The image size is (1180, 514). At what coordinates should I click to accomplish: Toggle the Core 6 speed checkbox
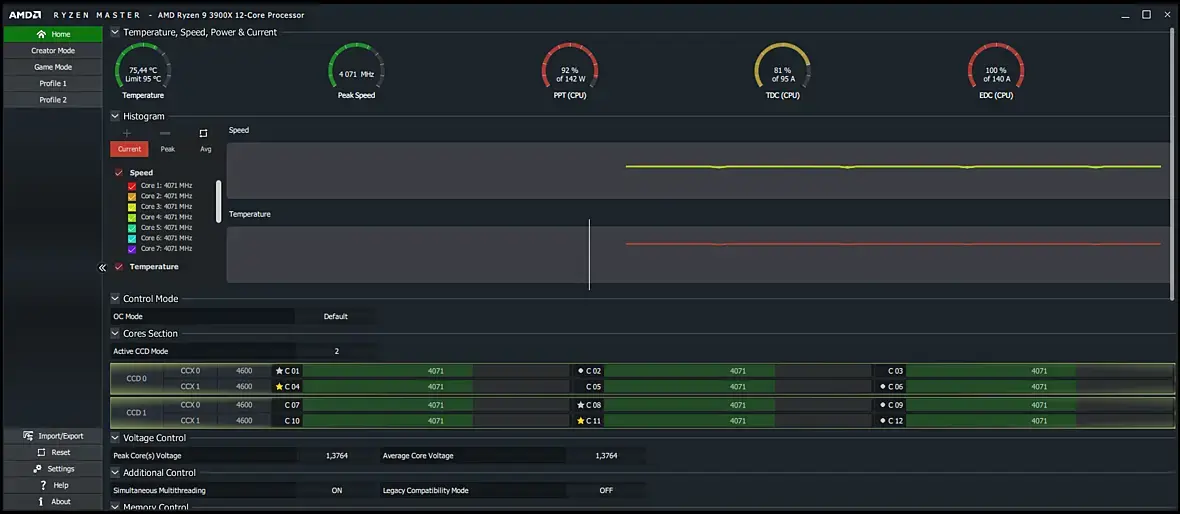pos(132,238)
